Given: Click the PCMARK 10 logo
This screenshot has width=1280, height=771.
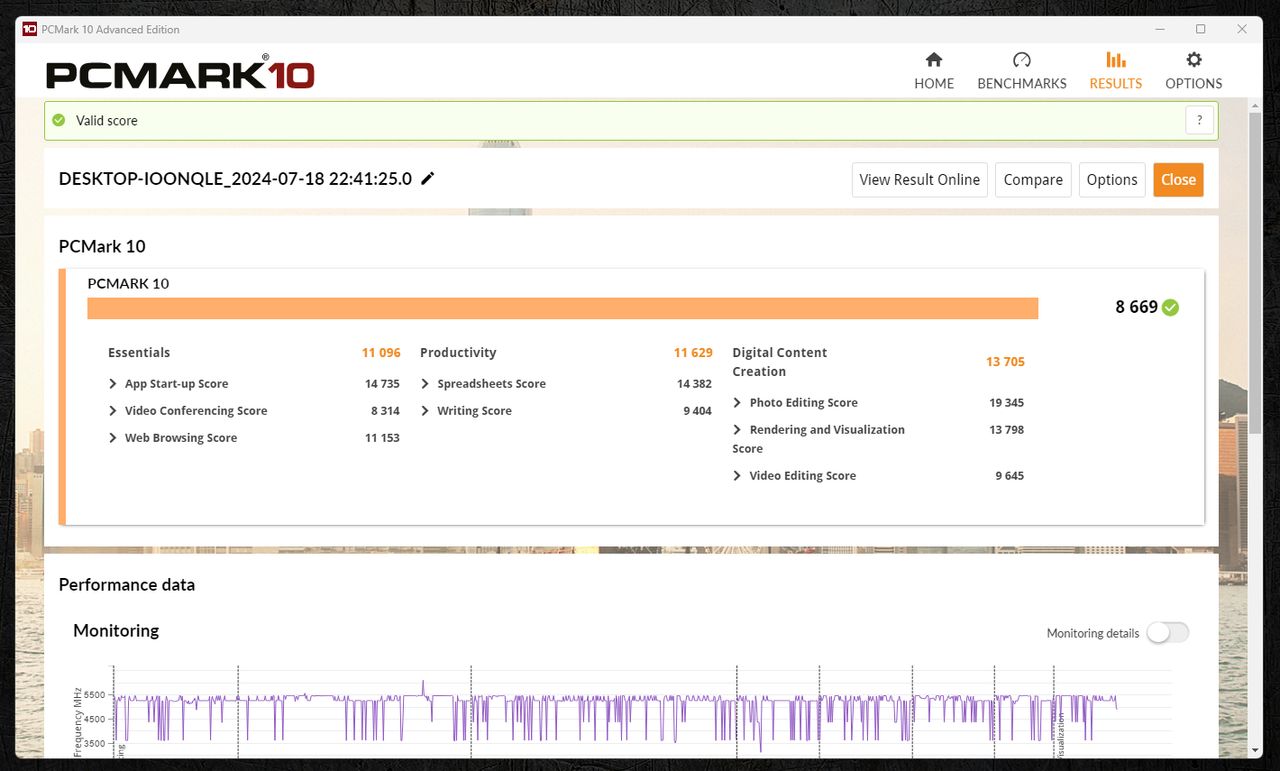Looking at the screenshot, I should 180,73.
